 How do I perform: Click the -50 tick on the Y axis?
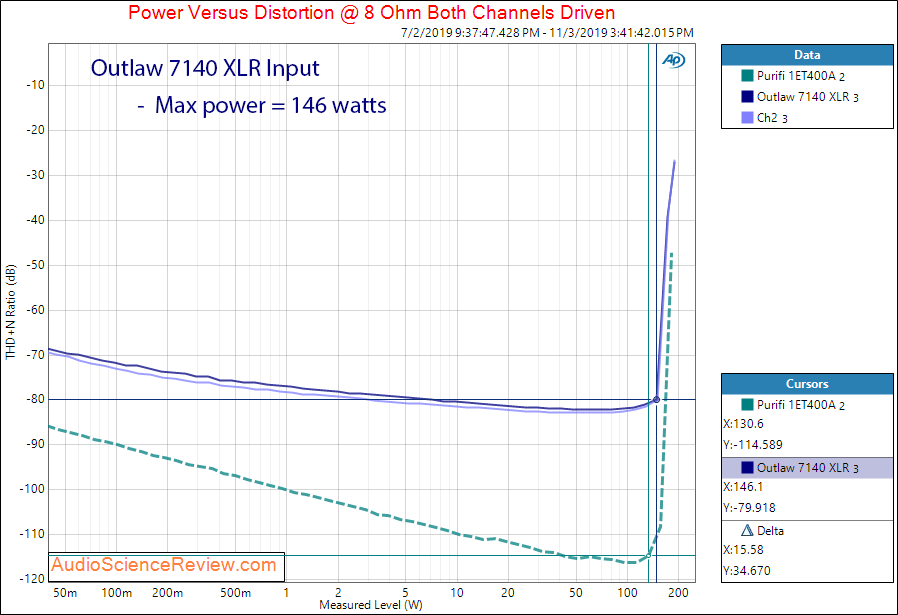(x=35, y=265)
